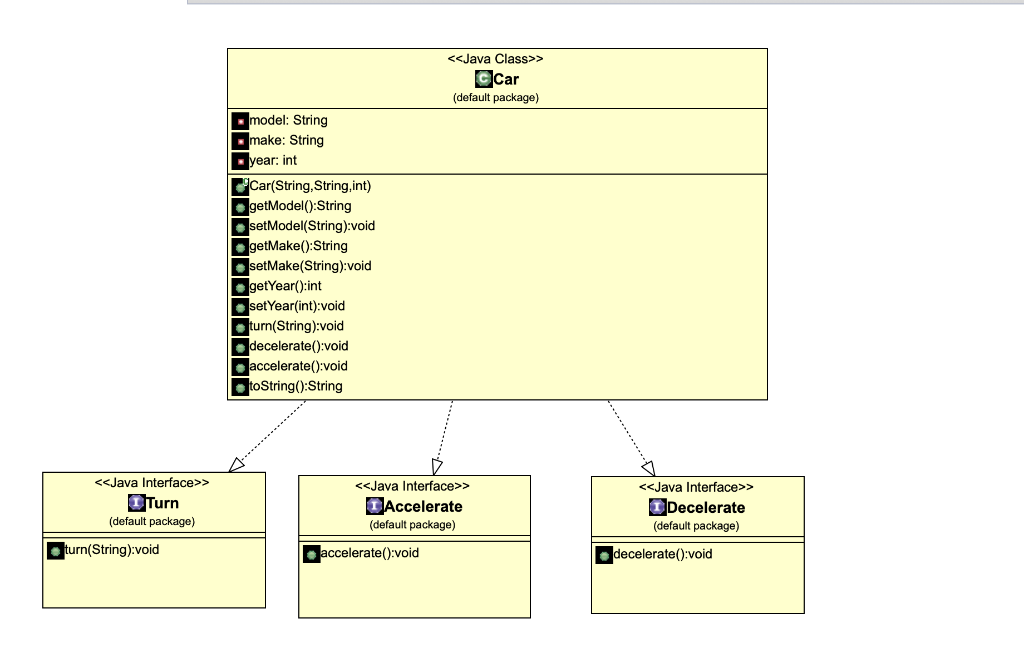Click constructor icon beside Car(String,String,int)

tap(240, 186)
